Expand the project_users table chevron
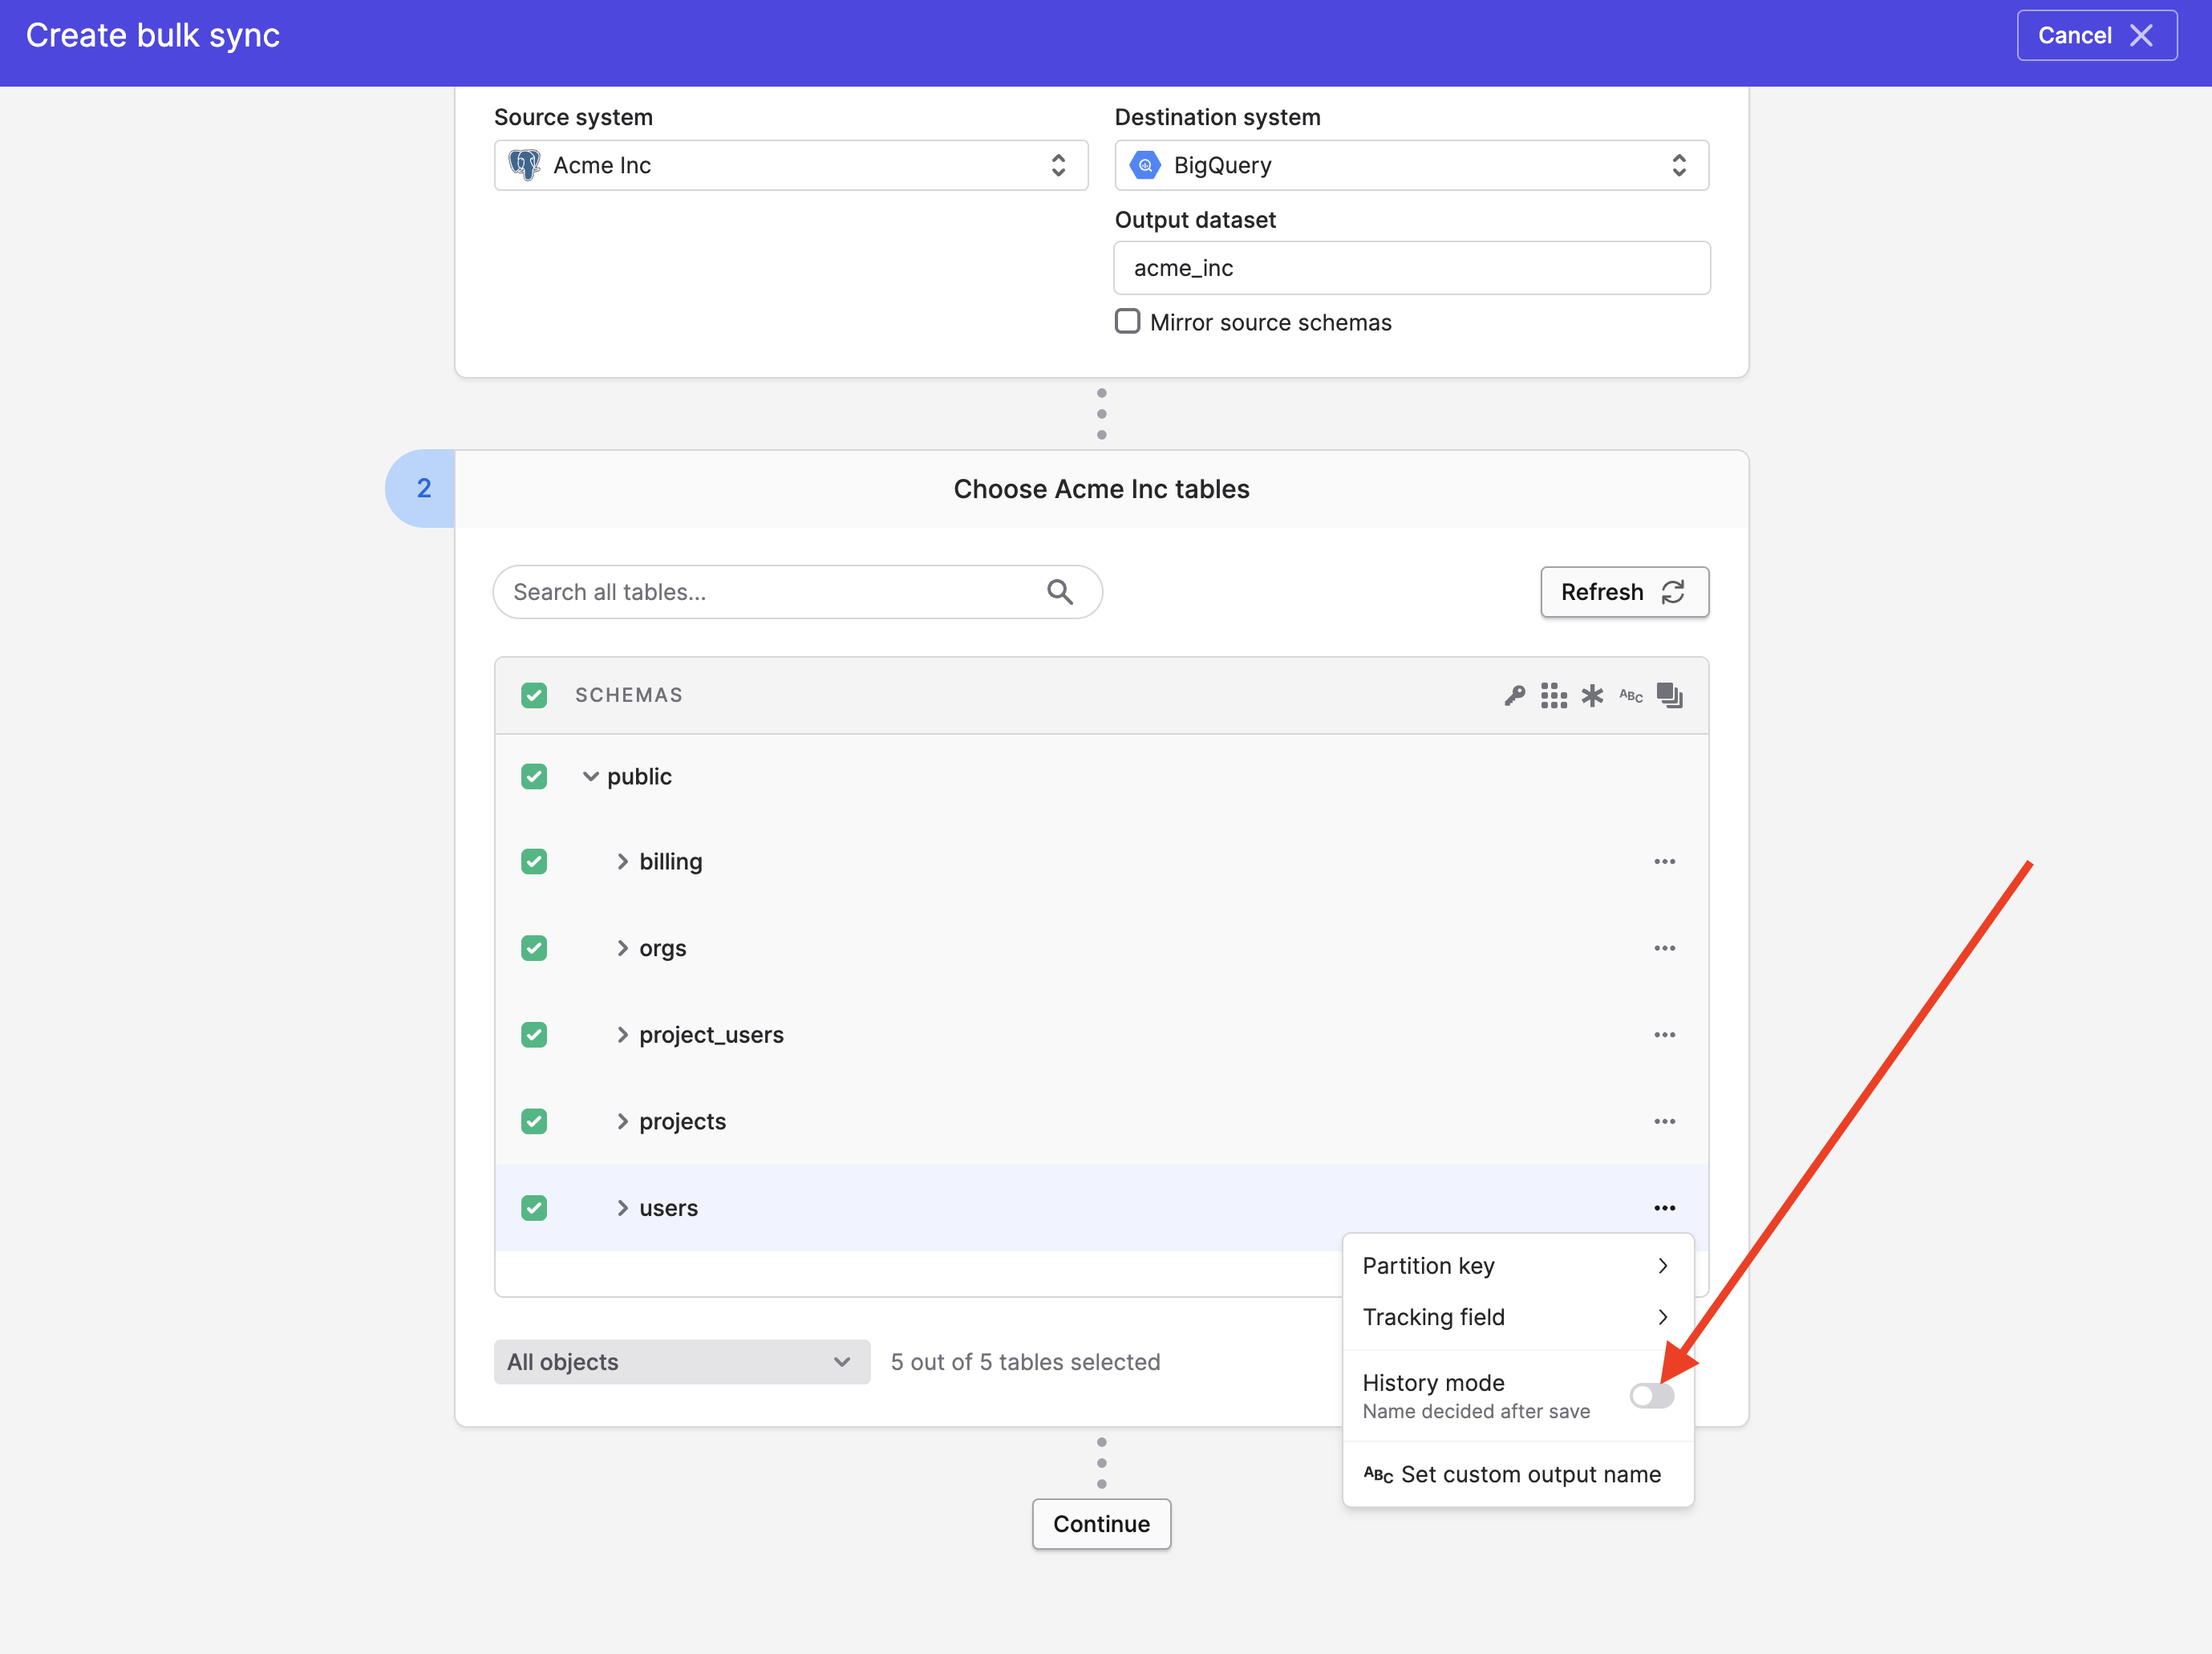Viewport: 2212px width, 1654px height. click(x=622, y=1035)
